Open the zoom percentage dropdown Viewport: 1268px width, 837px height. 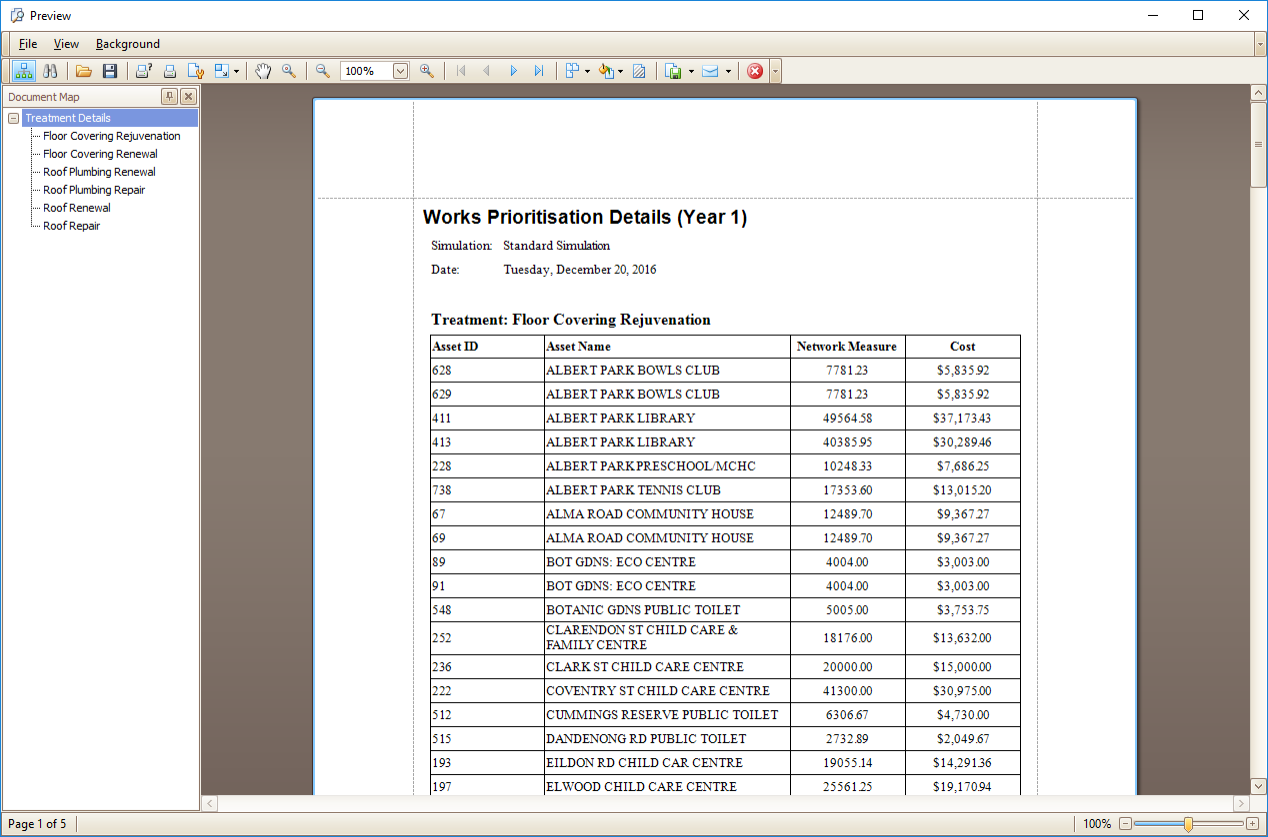click(x=401, y=71)
